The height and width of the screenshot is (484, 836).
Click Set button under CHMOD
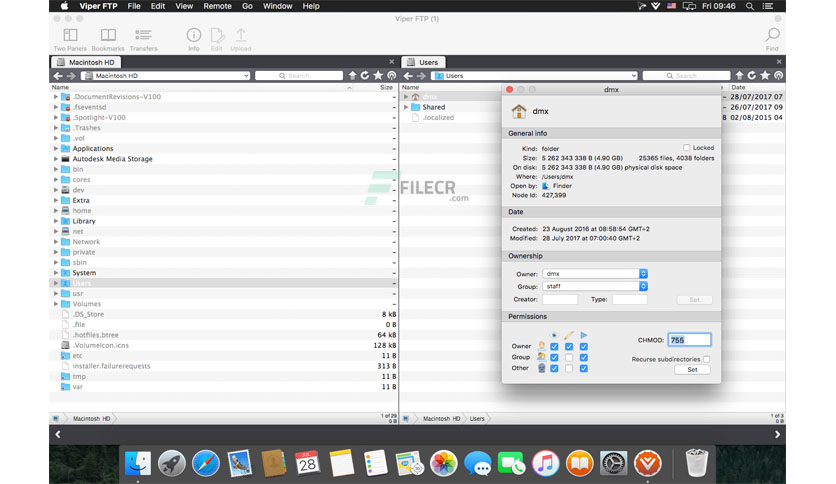692,369
